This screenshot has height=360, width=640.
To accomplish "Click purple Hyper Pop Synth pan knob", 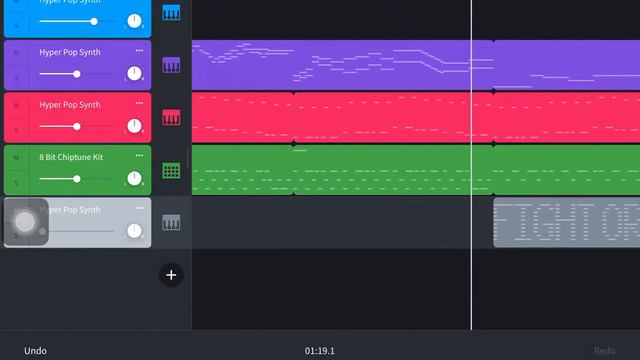I will (134, 73).
